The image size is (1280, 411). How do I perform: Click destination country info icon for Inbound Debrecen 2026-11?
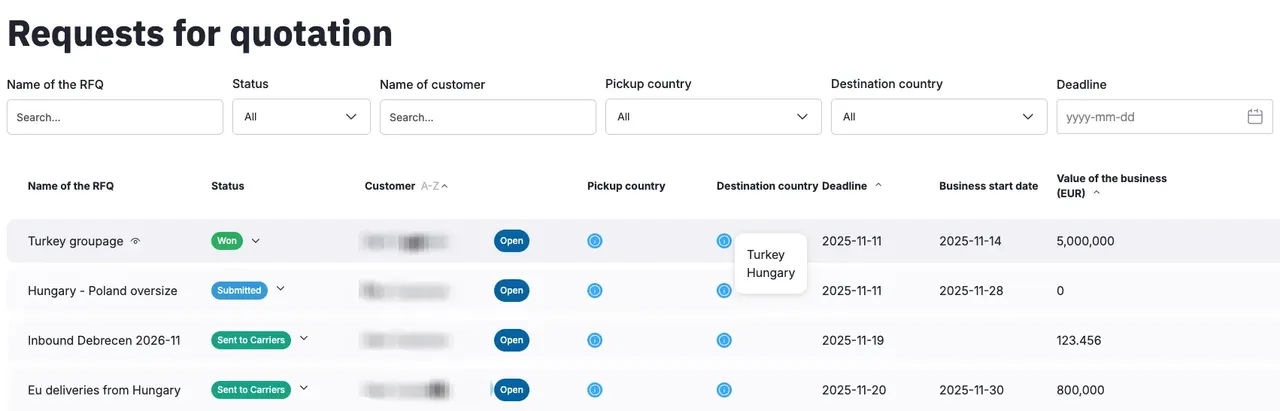724,340
